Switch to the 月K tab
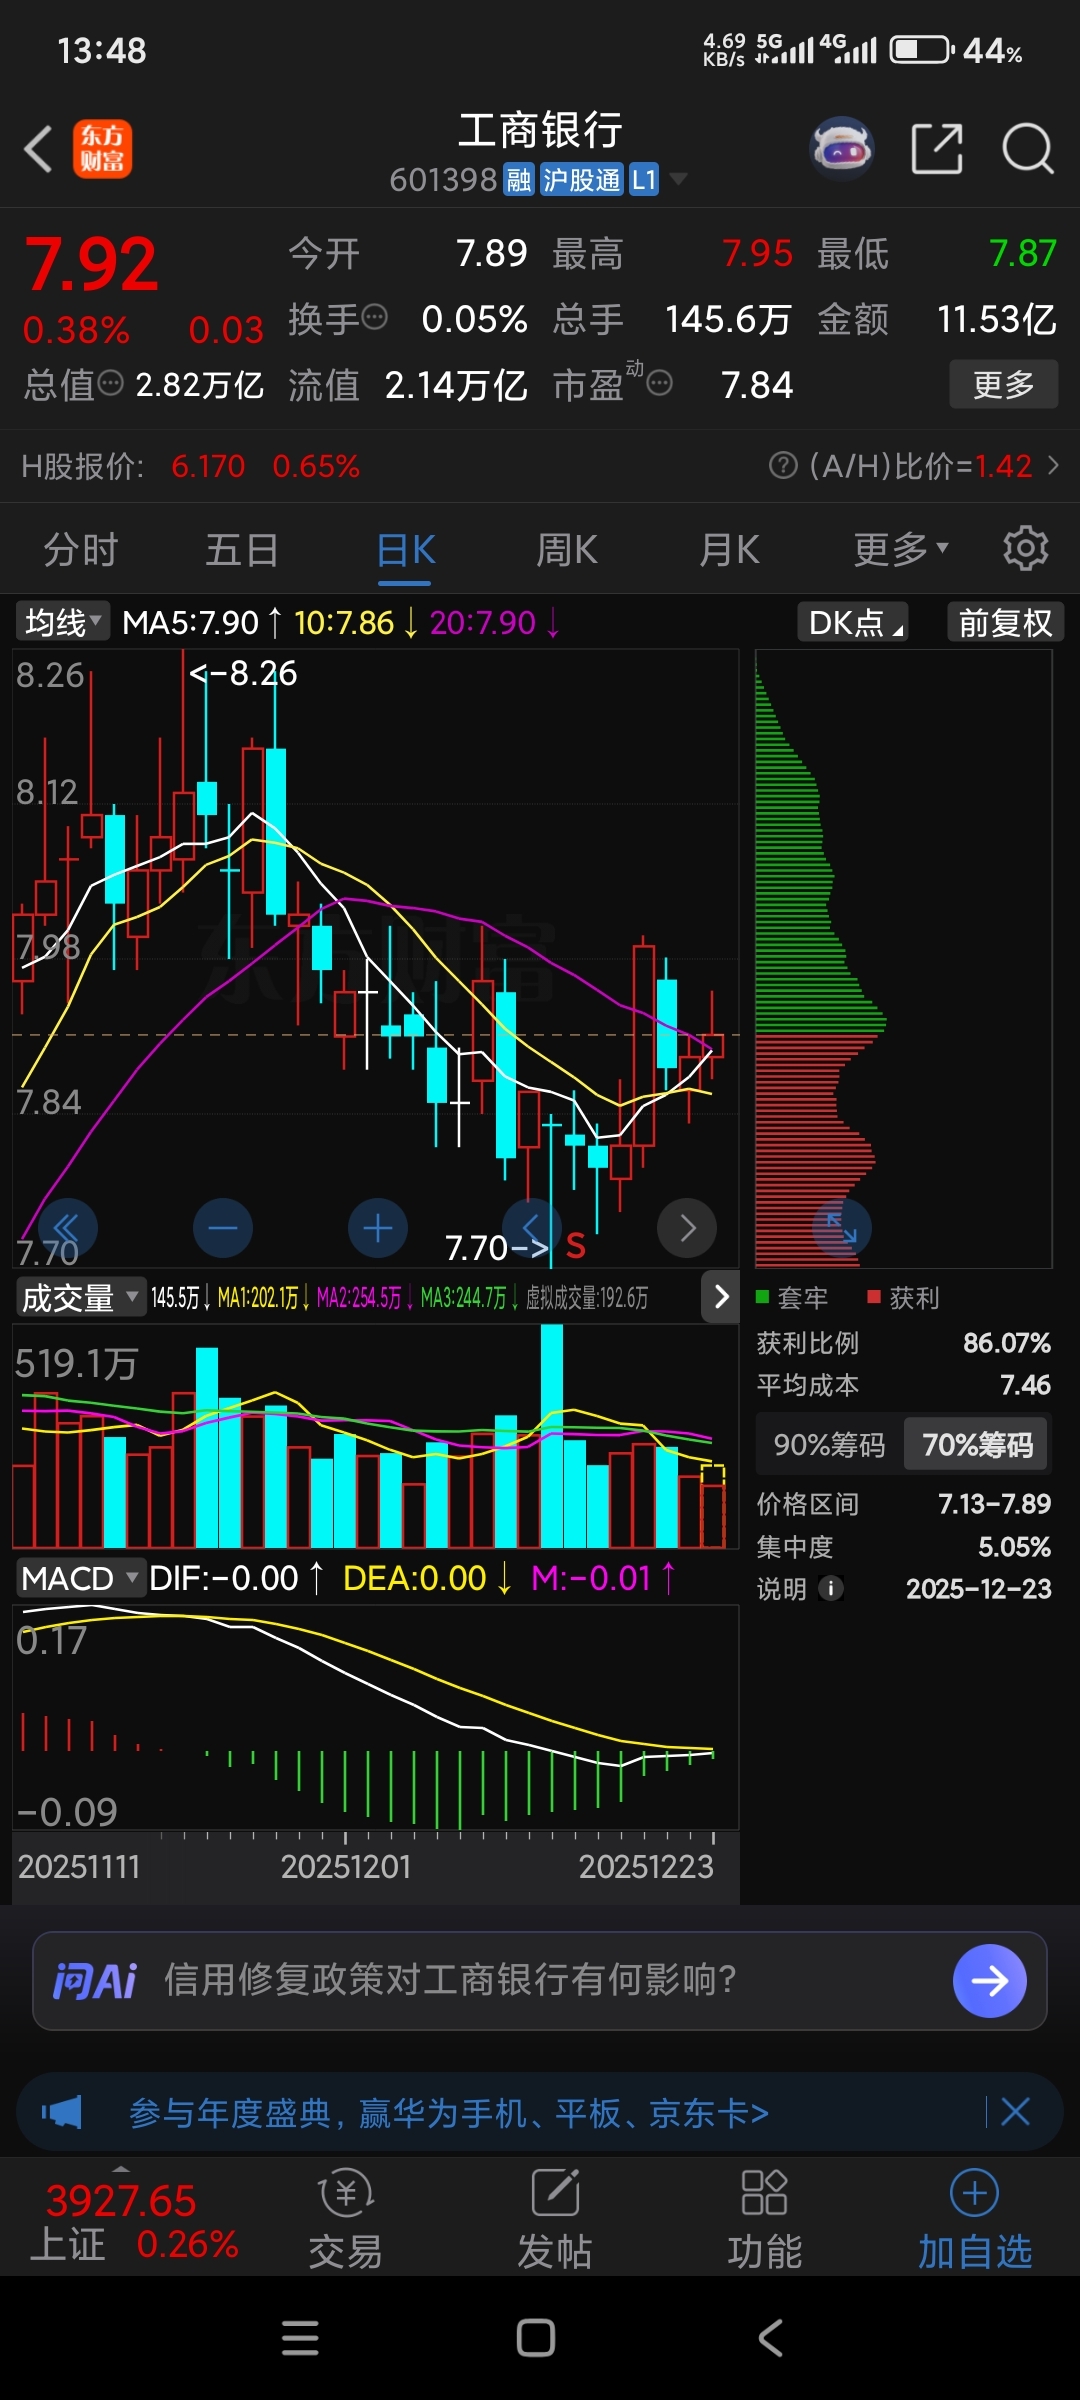This screenshot has height=2400, width=1080. click(x=729, y=549)
